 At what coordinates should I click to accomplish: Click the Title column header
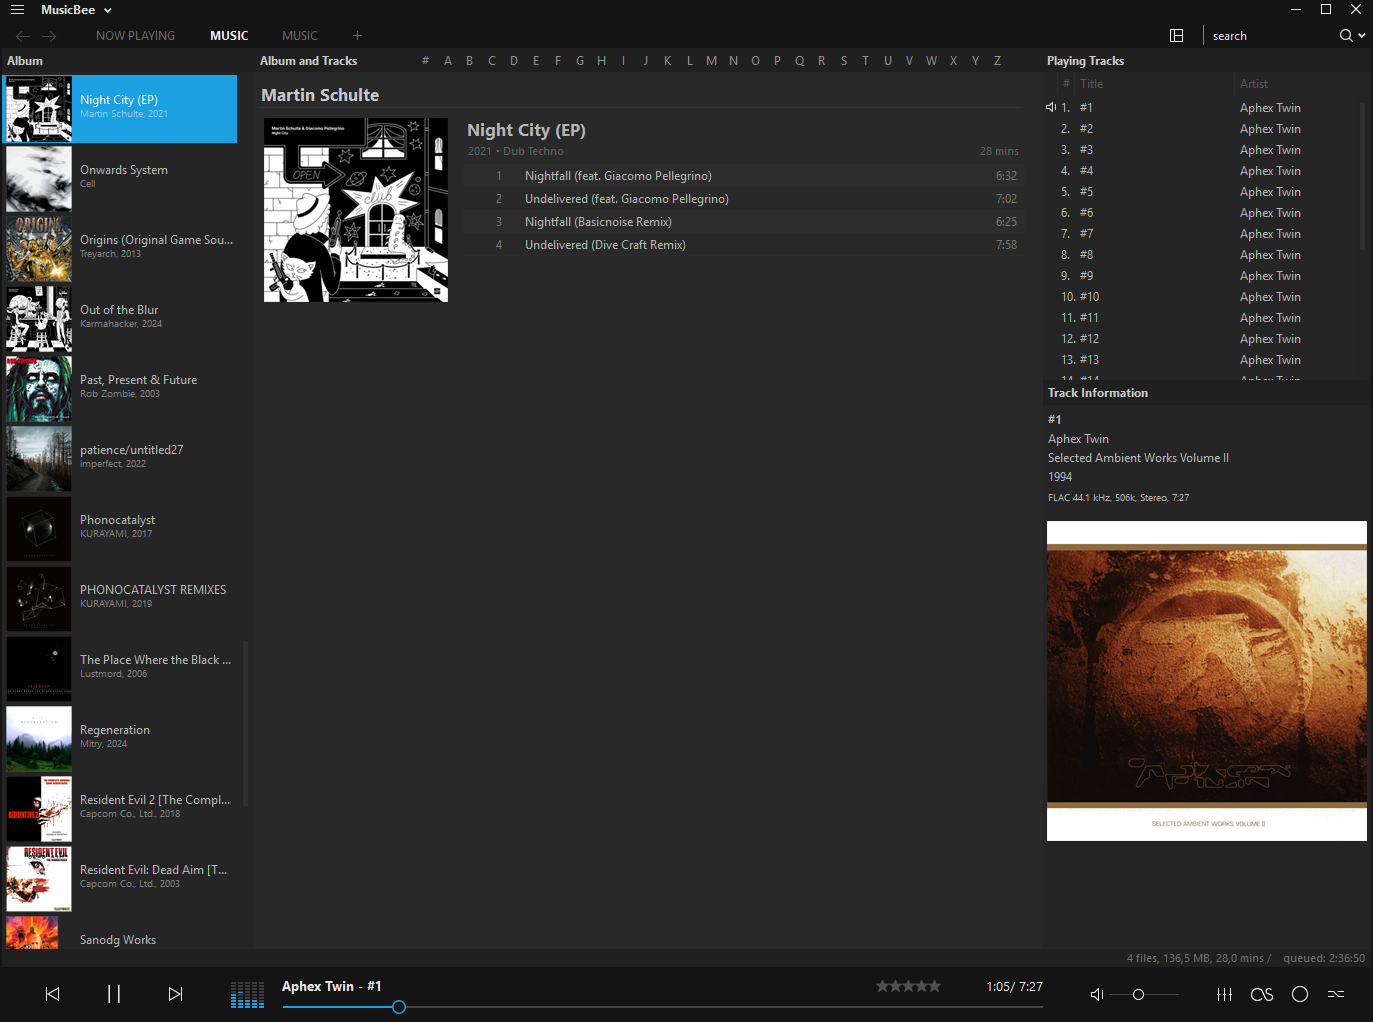point(1092,84)
